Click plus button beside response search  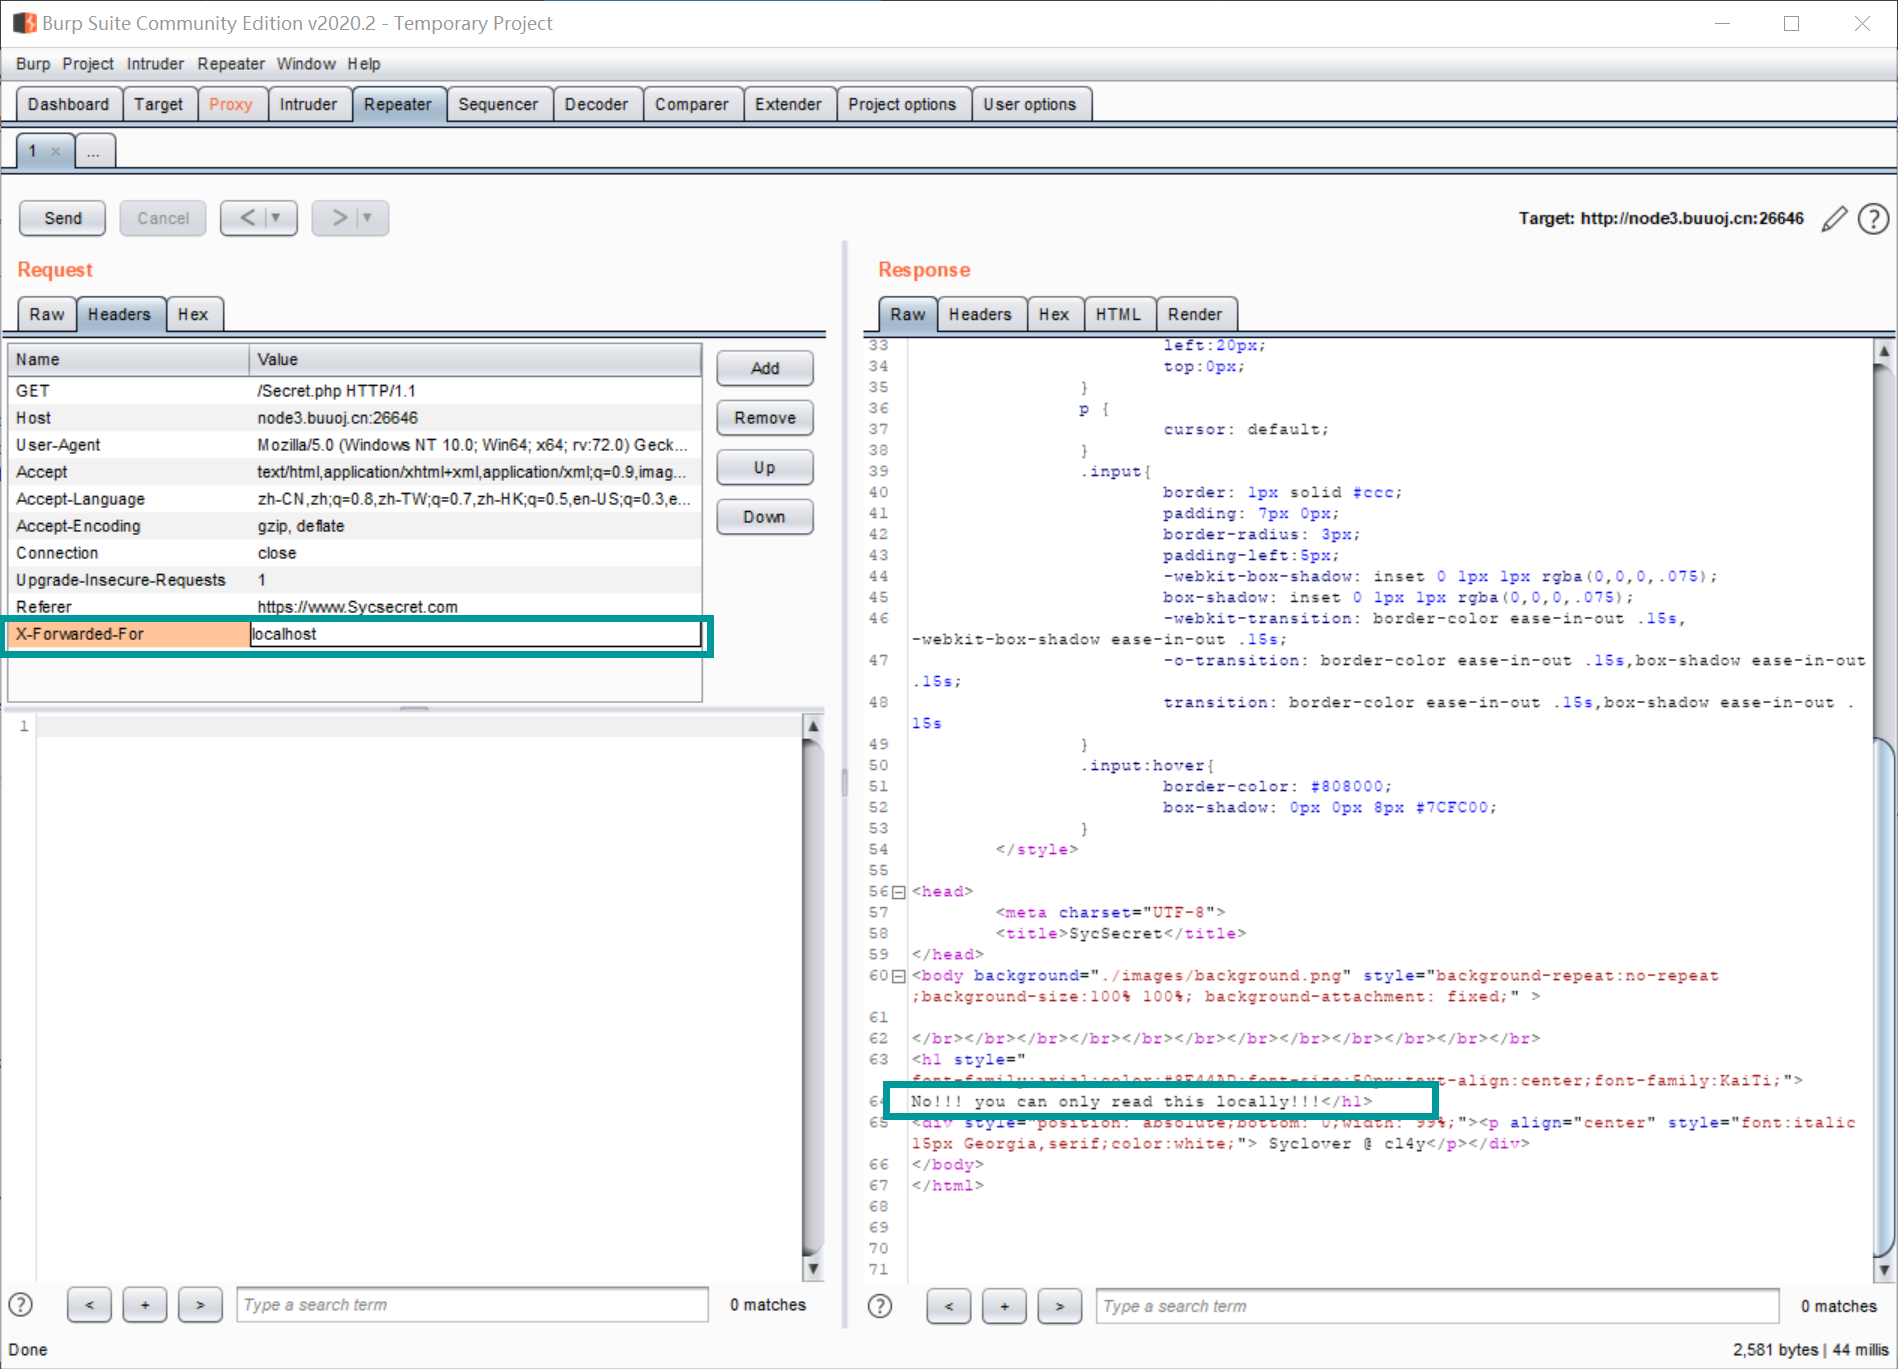[1004, 1306]
